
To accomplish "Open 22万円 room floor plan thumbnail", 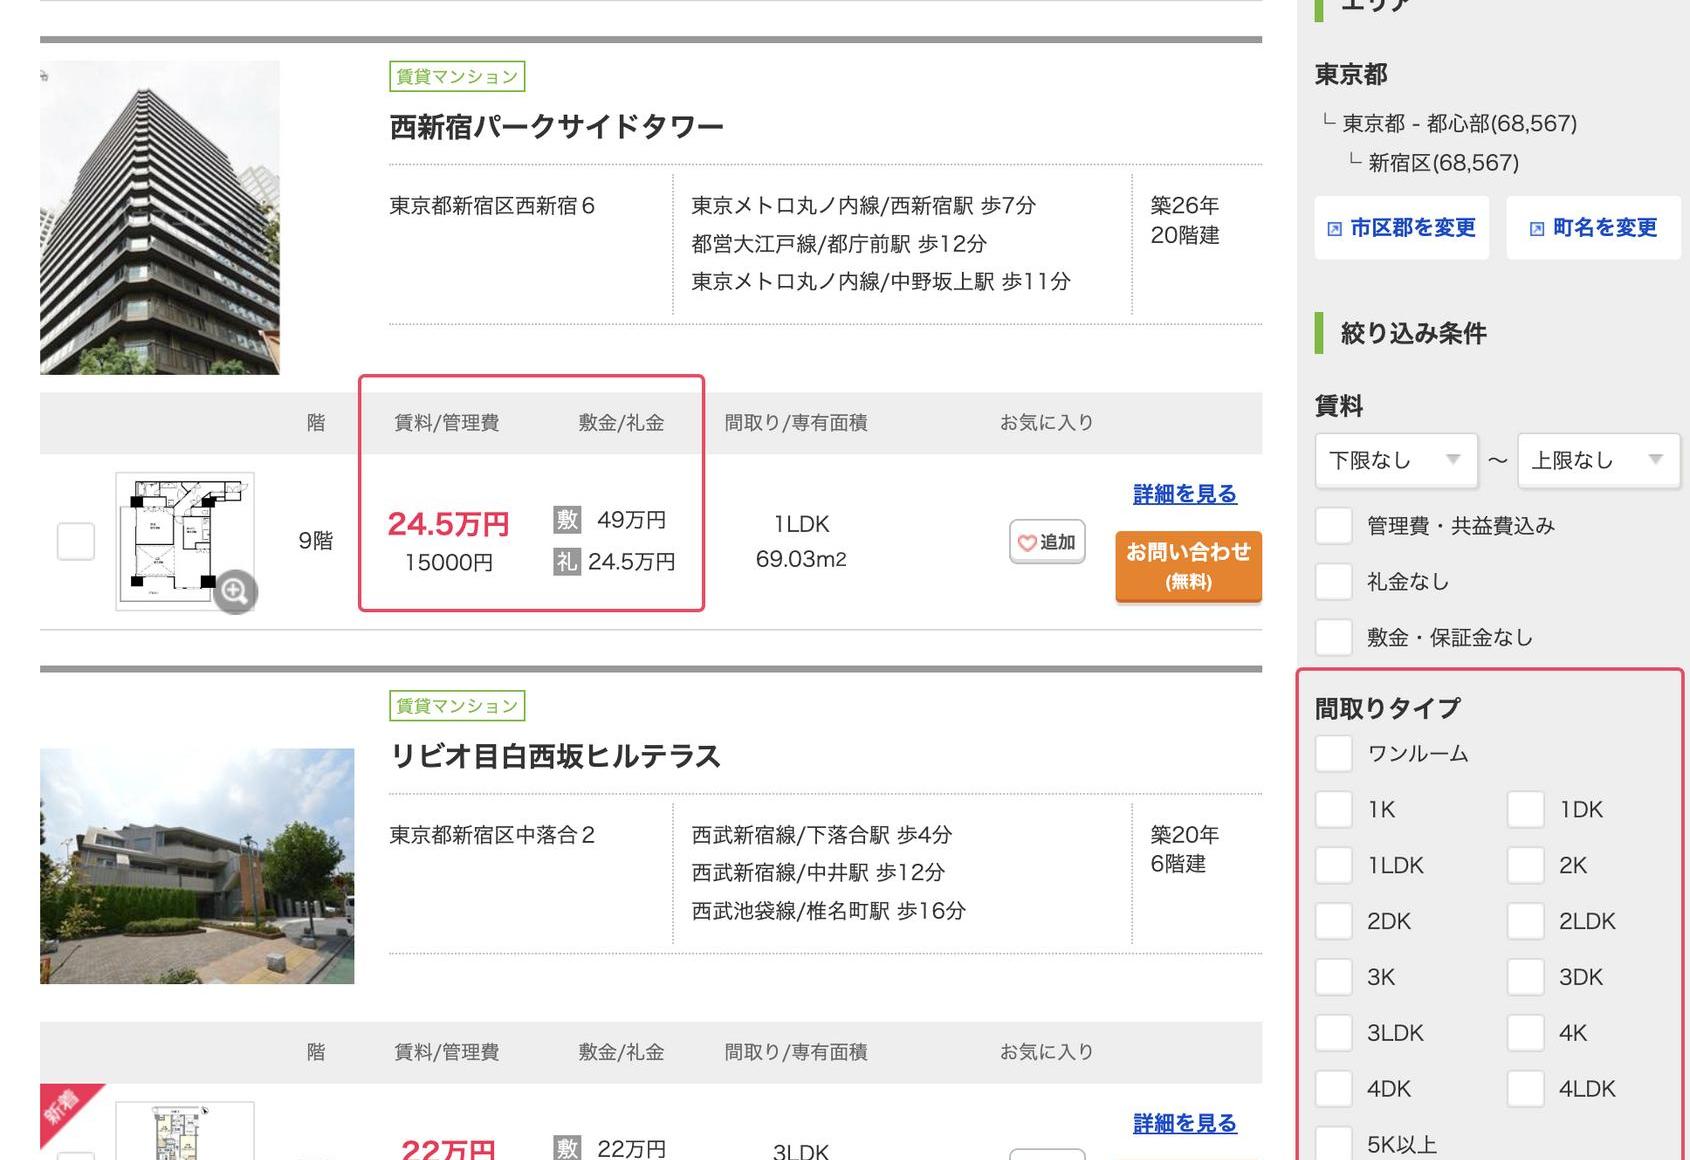I will click(185, 1131).
